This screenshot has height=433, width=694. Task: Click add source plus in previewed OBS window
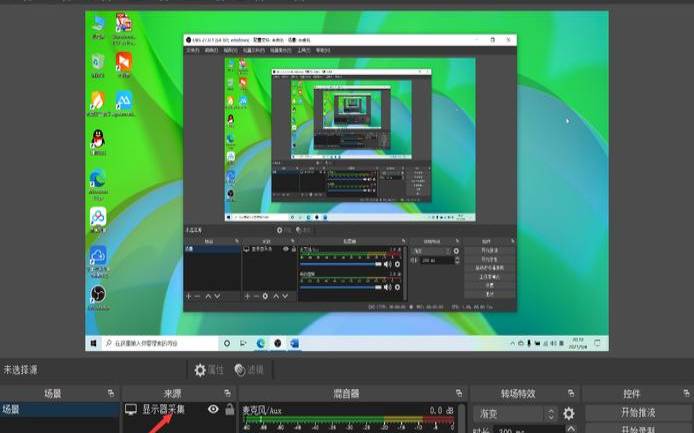click(247, 296)
